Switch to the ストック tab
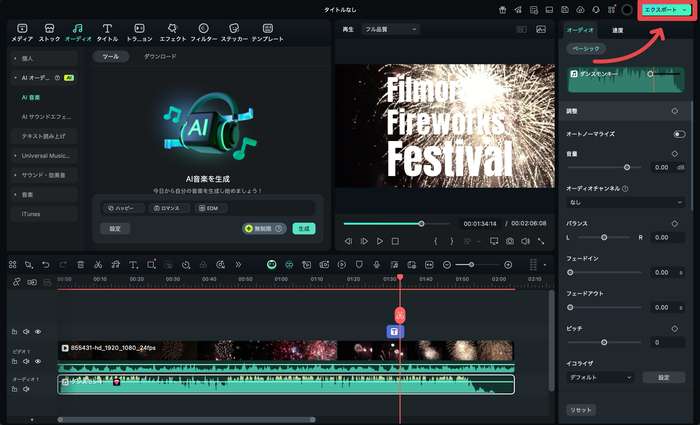This screenshot has width=700, height=425. click(49, 33)
